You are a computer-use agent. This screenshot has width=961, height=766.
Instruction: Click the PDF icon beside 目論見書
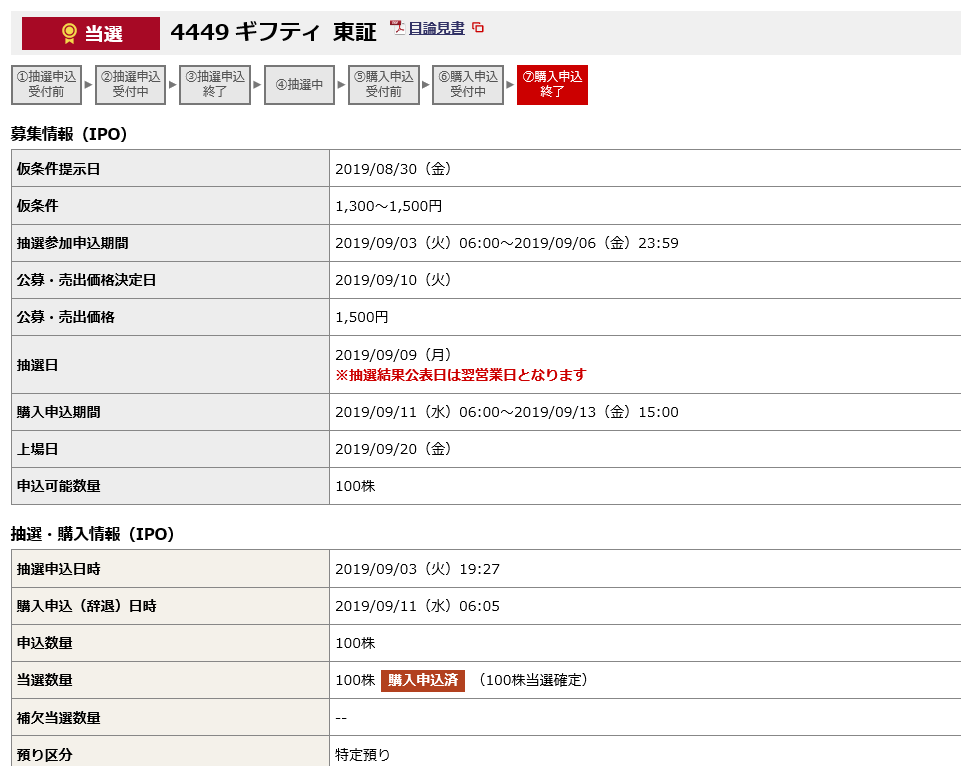pos(397,28)
